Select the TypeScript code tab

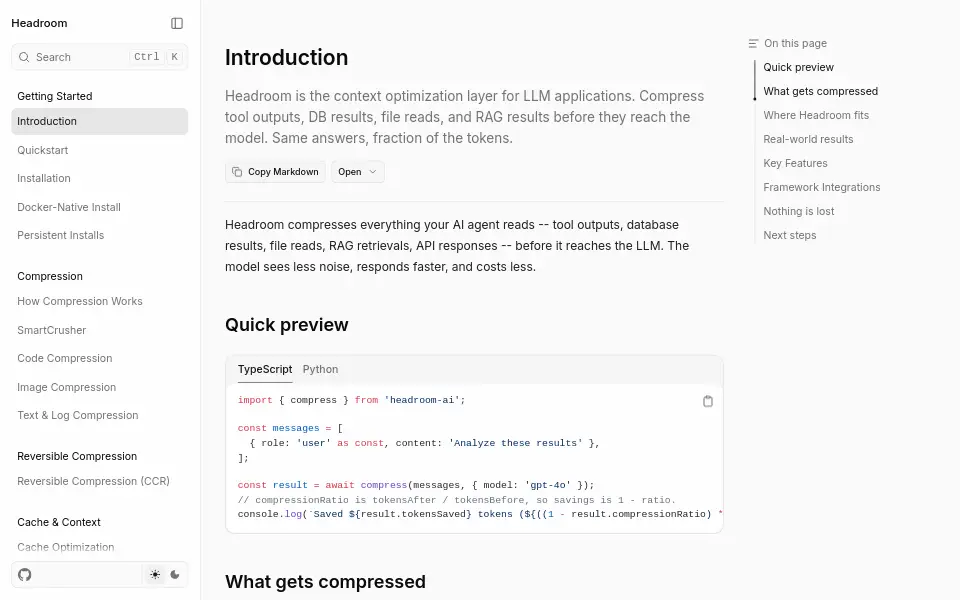click(x=265, y=369)
